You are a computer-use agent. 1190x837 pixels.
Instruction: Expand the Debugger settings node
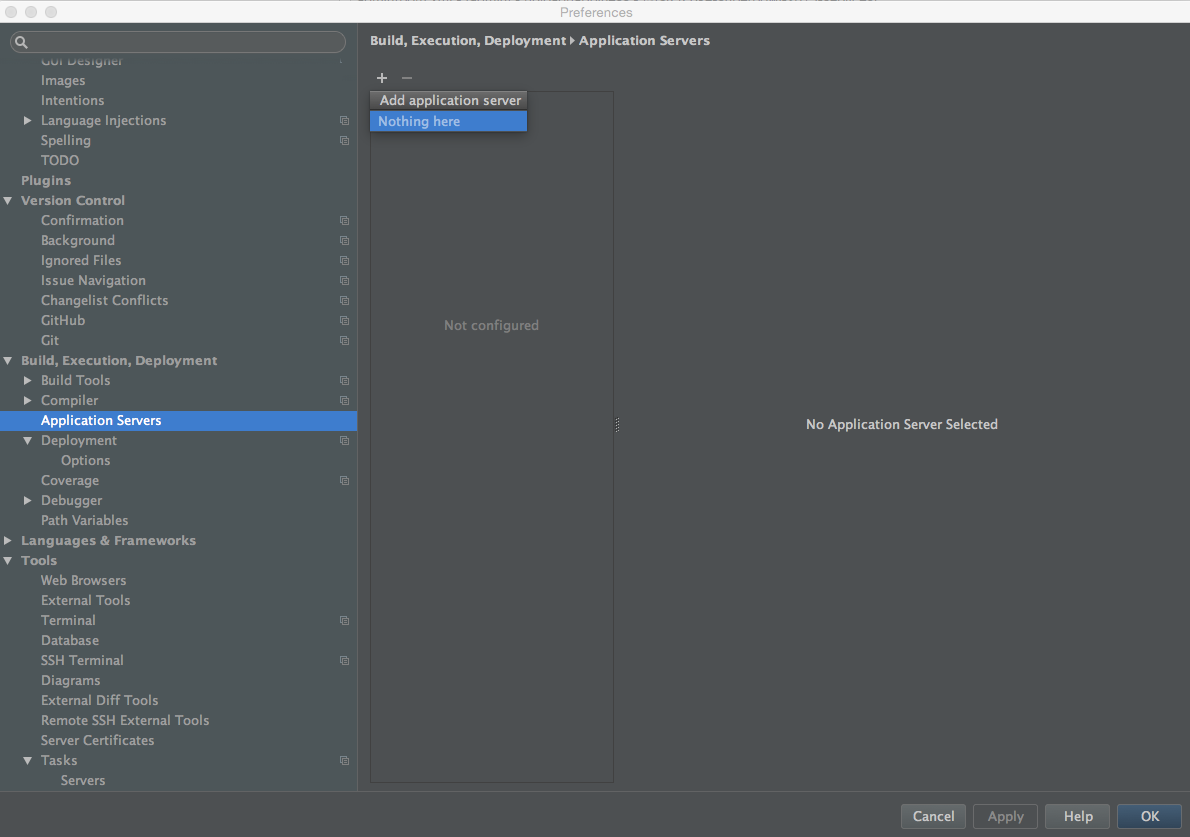tap(28, 501)
